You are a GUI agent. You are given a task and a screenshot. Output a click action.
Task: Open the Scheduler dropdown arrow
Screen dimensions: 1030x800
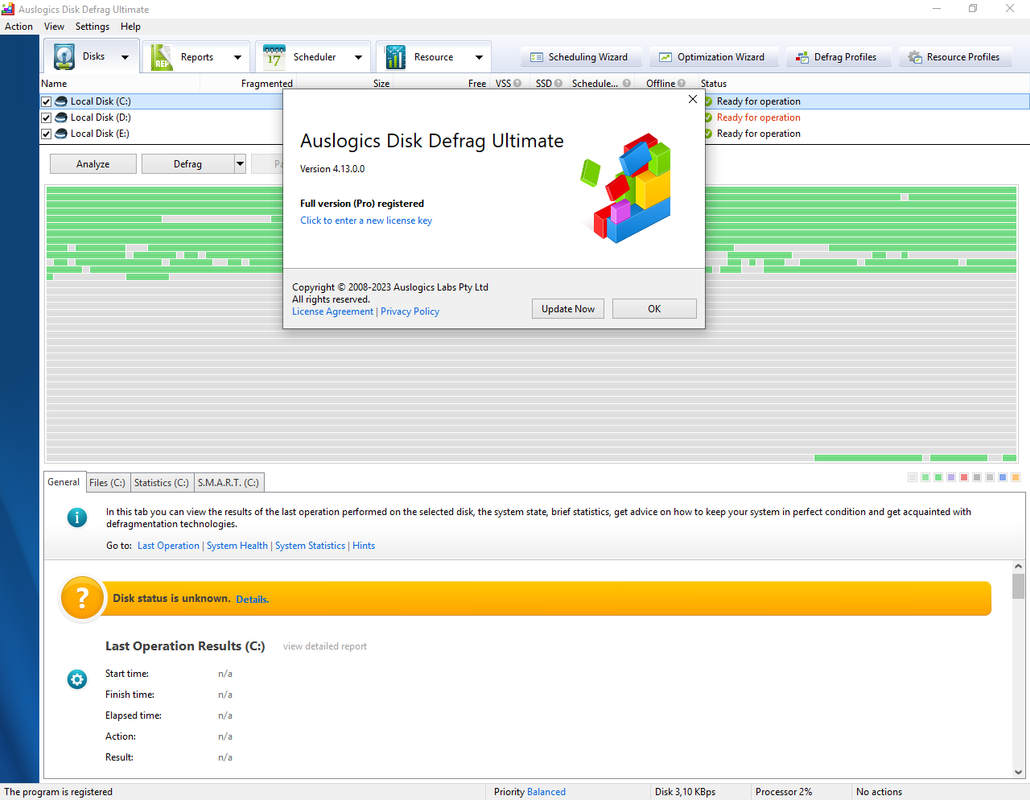point(358,57)
